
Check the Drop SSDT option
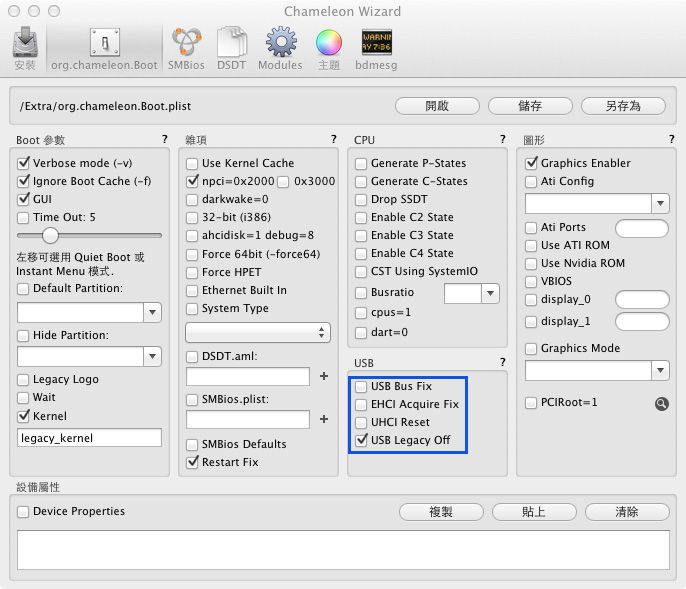[360, 200]
